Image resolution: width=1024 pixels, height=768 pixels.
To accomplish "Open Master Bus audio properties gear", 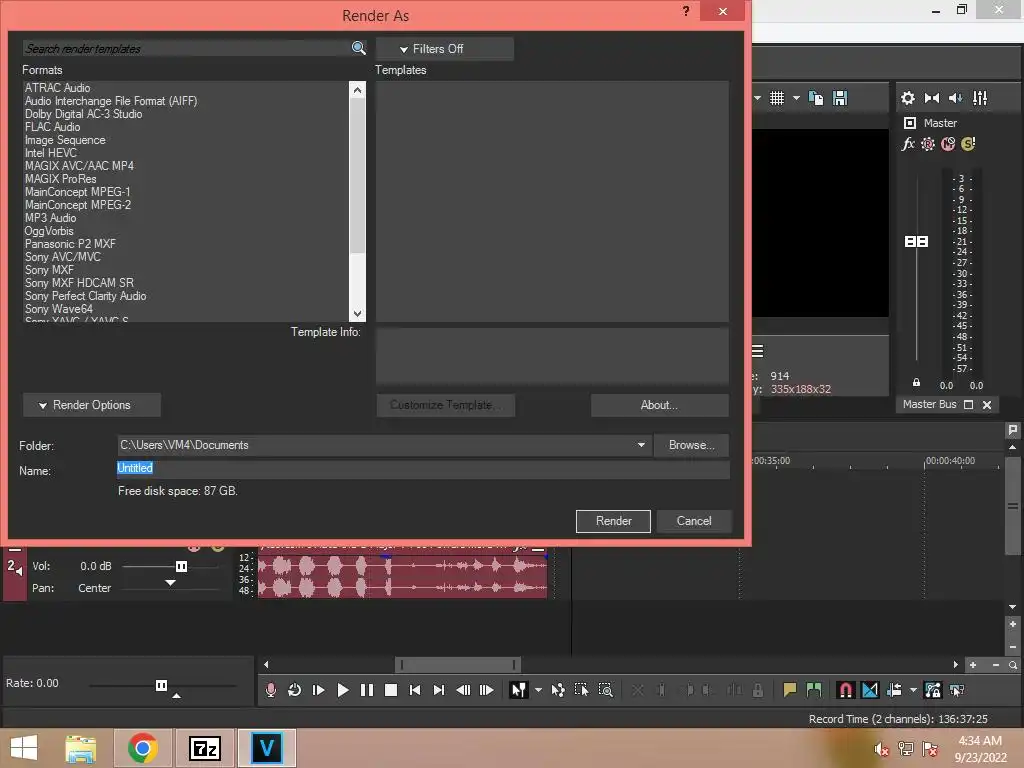I will pyautogui.click(x=908, y=98).
